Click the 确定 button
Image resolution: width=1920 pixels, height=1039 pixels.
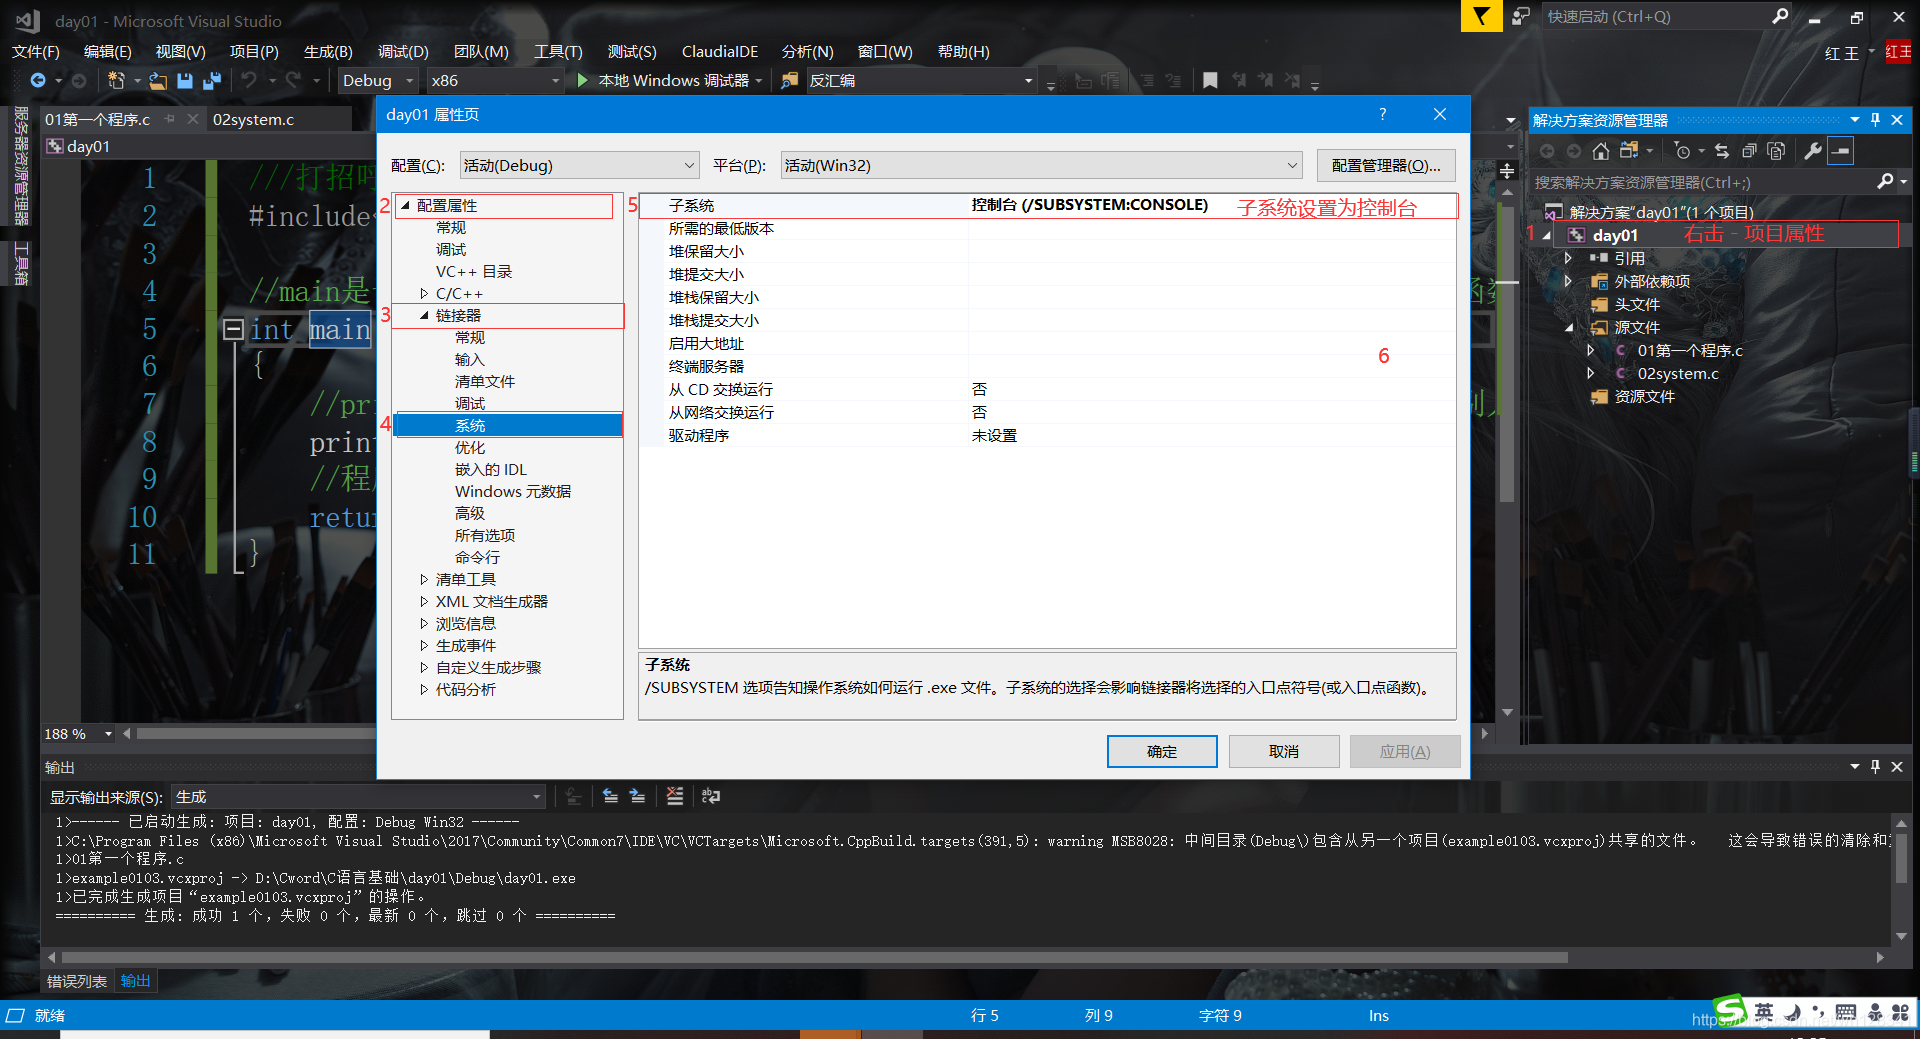(1162, 751)
